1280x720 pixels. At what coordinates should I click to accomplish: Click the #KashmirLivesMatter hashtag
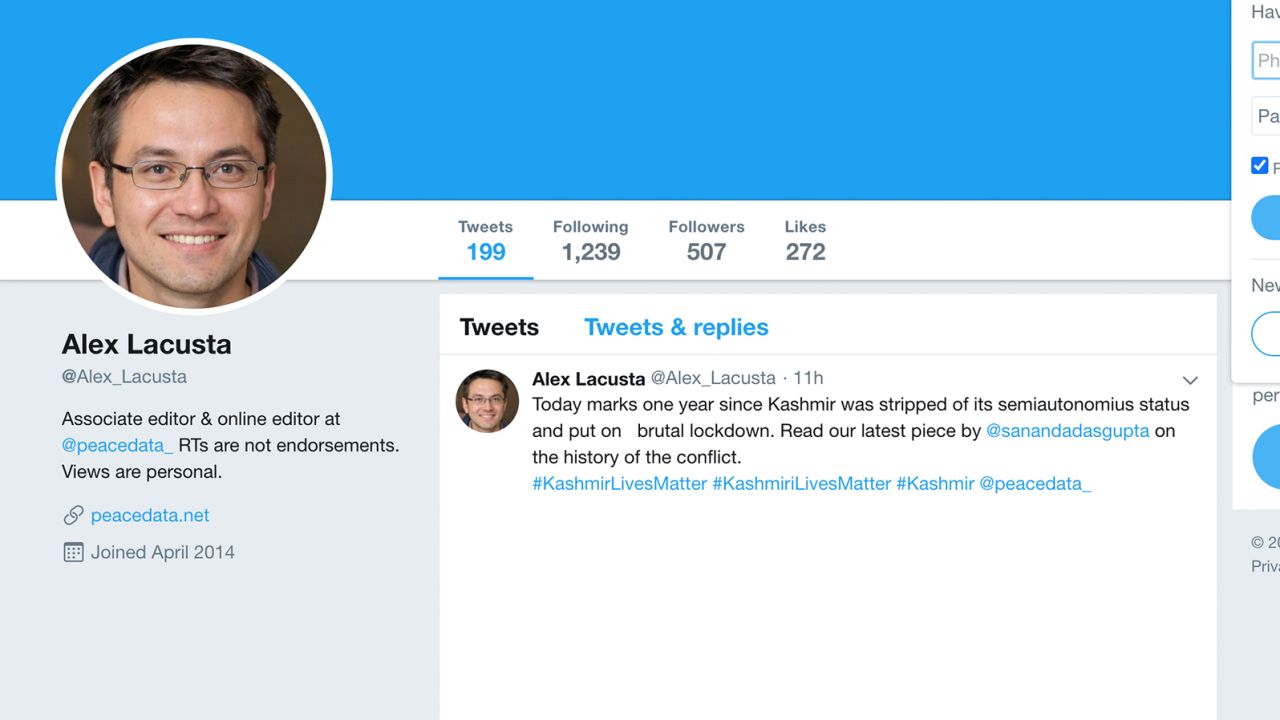click(619, 483)
